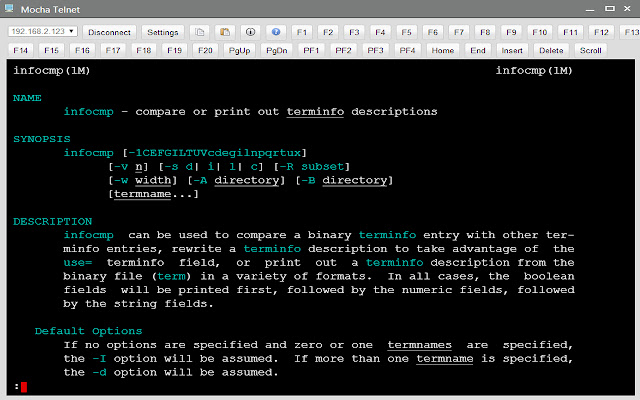Send the F6 key
Viewport: 640px width, 400px height.
tap(433, 32)
